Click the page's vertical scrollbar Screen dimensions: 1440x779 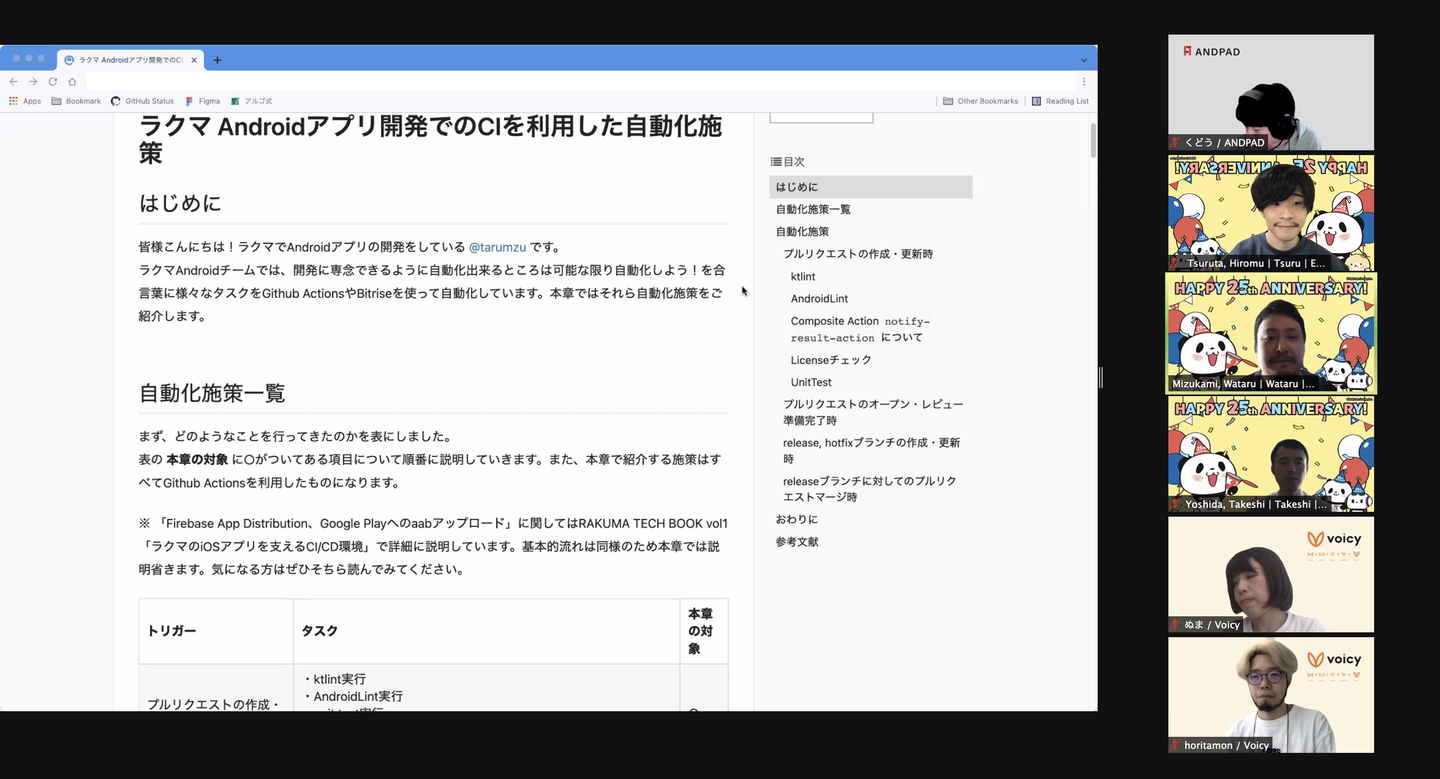(x=1093, y=140)
